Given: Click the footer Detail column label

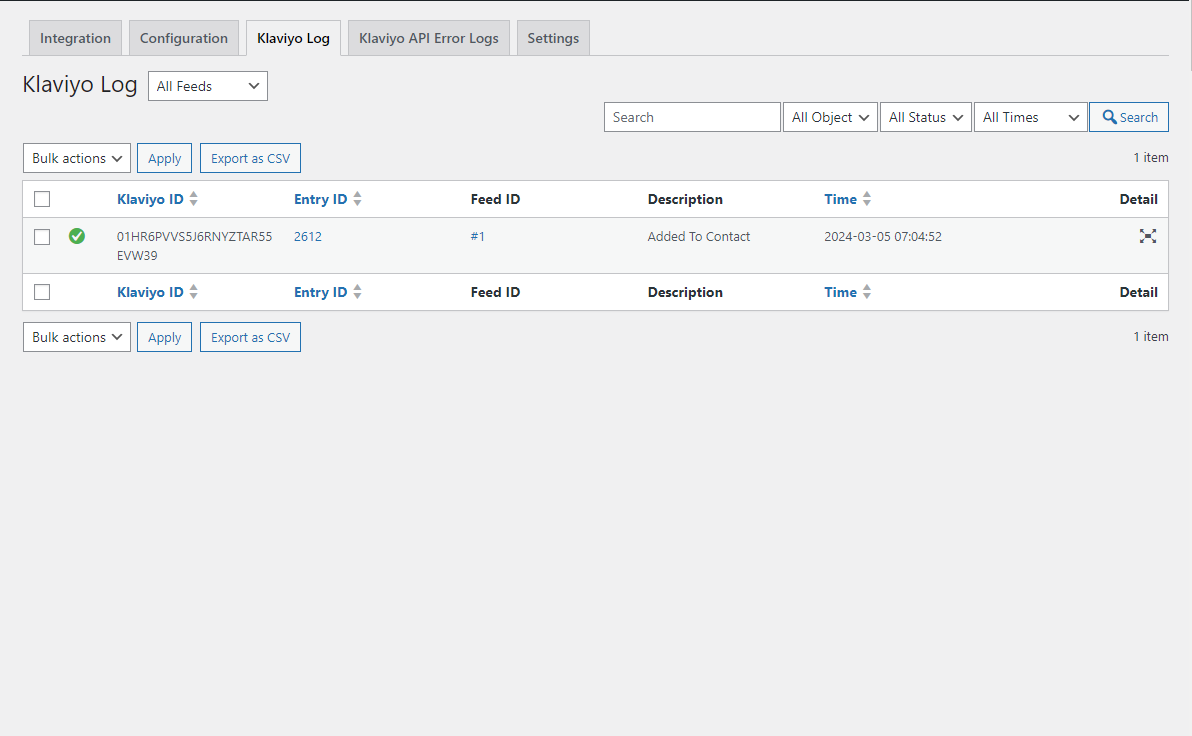Looking at the screenshot, I should 1138,292.
